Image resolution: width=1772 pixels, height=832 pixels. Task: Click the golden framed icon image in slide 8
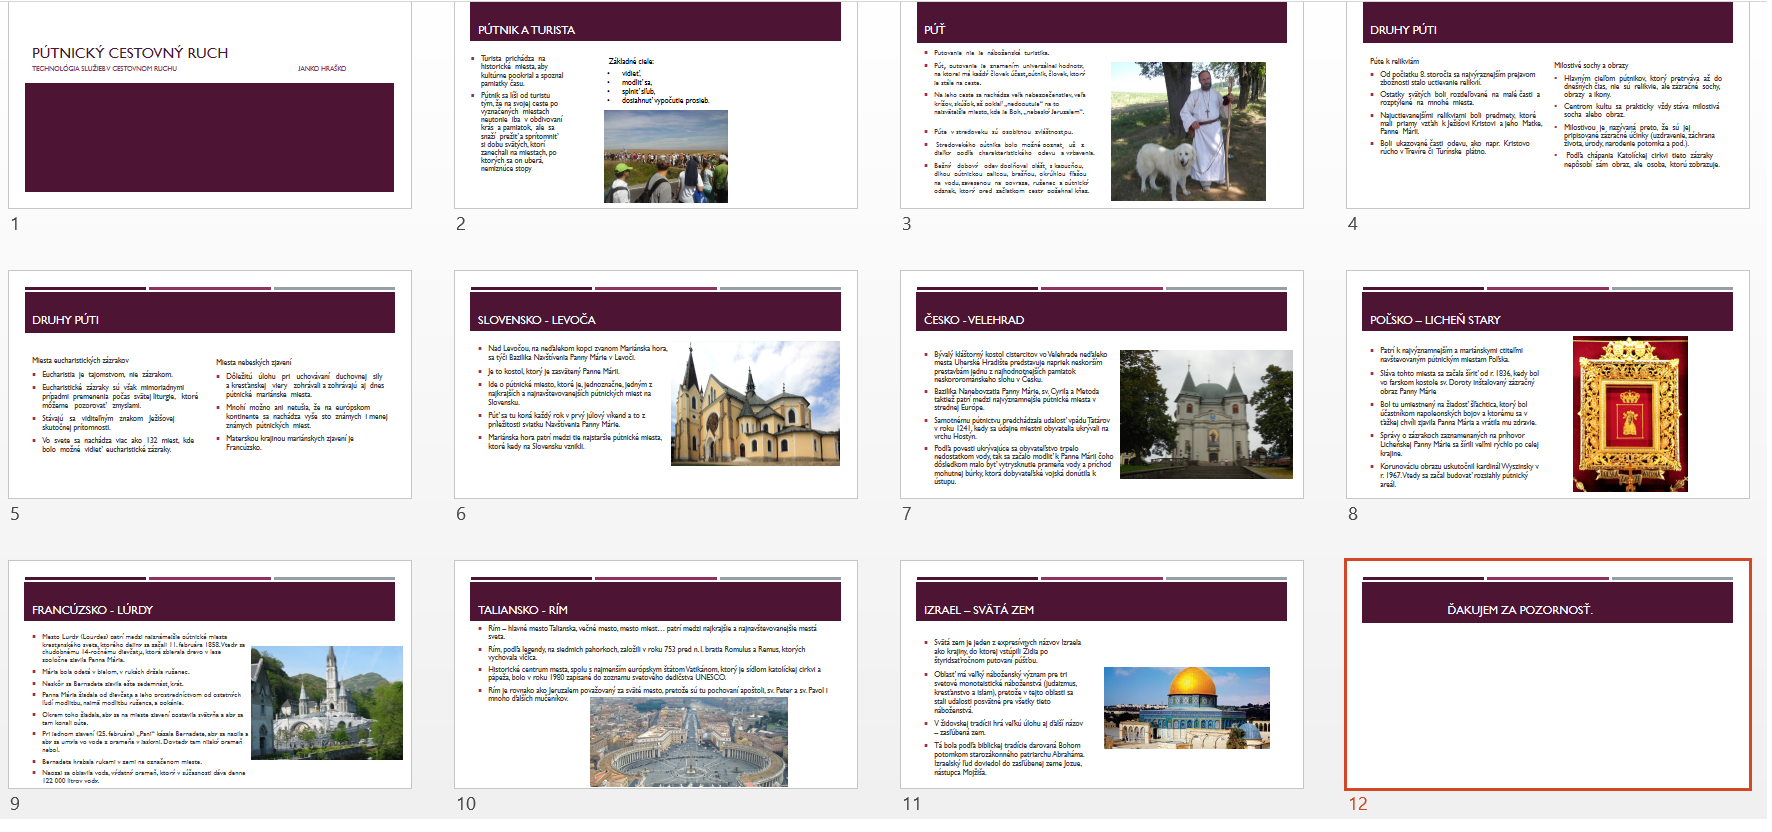click(1630, 414)
